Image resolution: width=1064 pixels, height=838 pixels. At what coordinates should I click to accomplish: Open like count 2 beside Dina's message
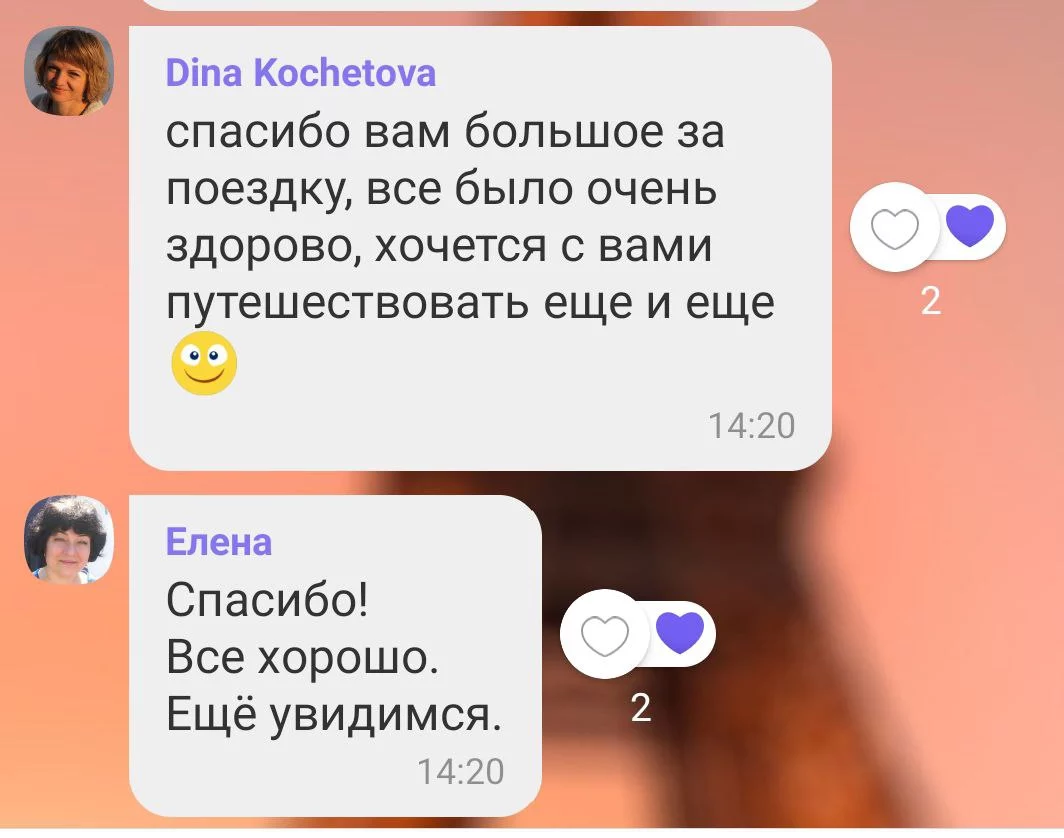931,301
